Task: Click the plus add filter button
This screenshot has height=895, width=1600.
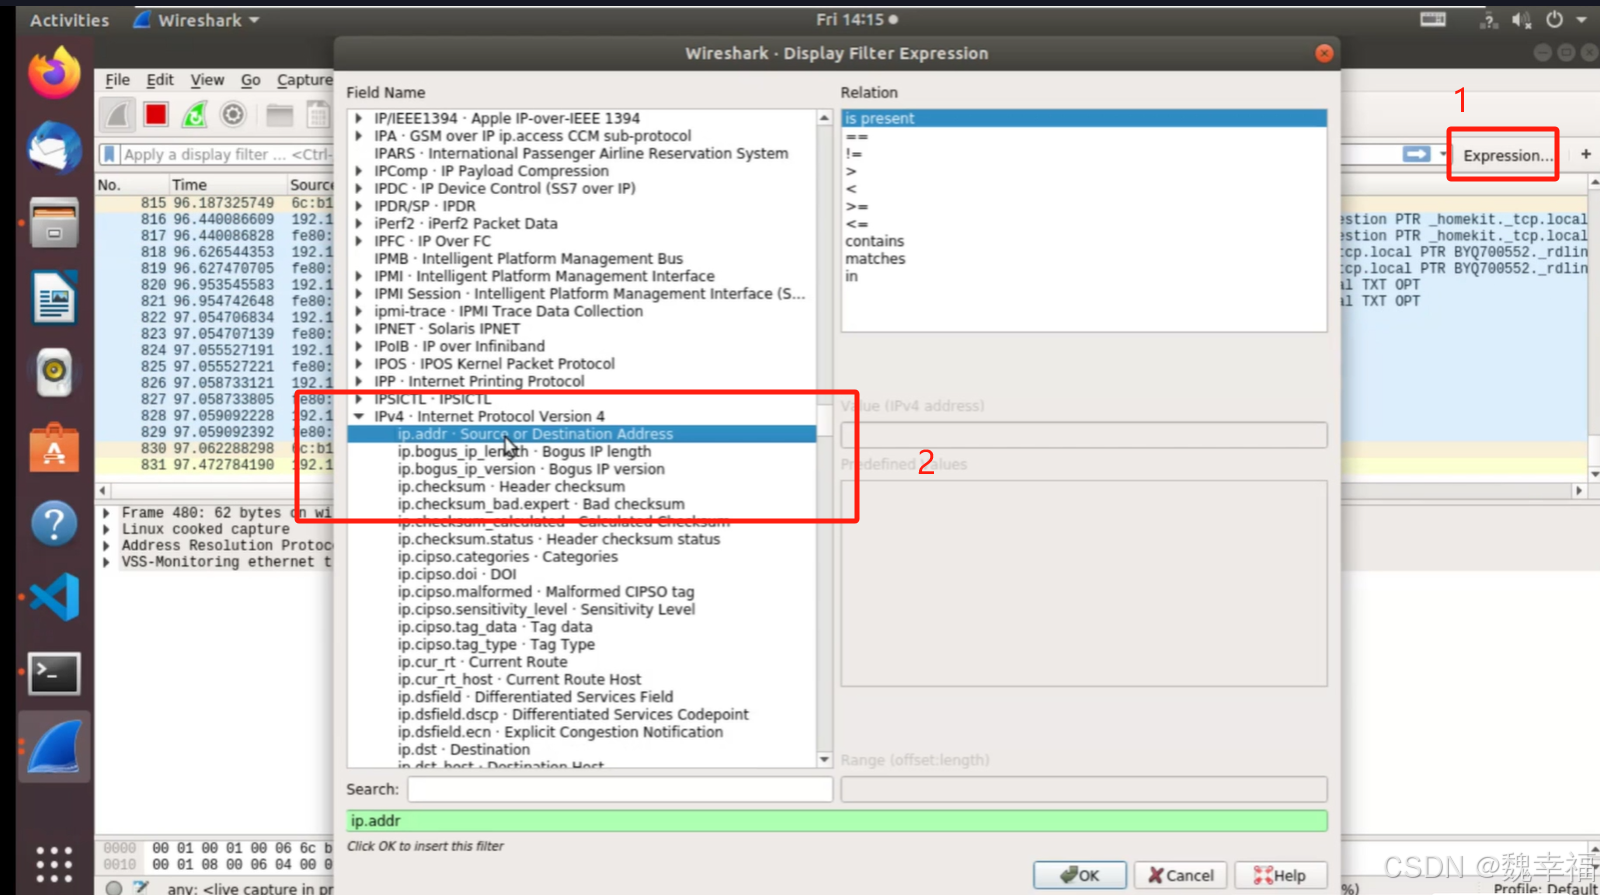Action: pos(1585,154)
